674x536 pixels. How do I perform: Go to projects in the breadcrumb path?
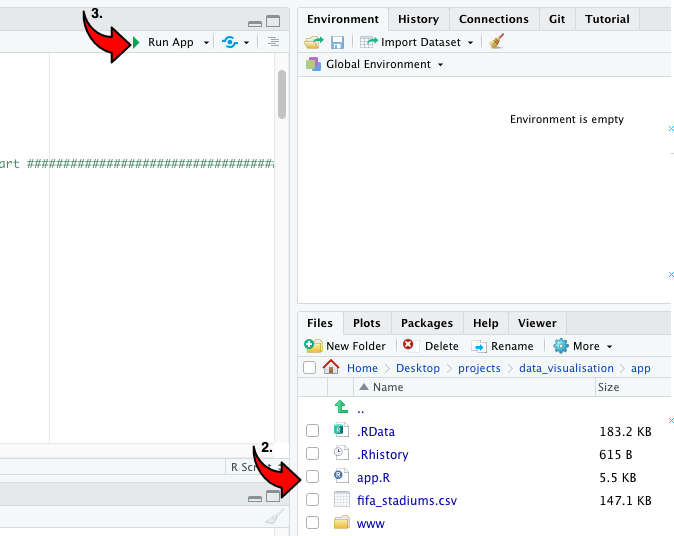pyautogui.click(x=479, y=368)
